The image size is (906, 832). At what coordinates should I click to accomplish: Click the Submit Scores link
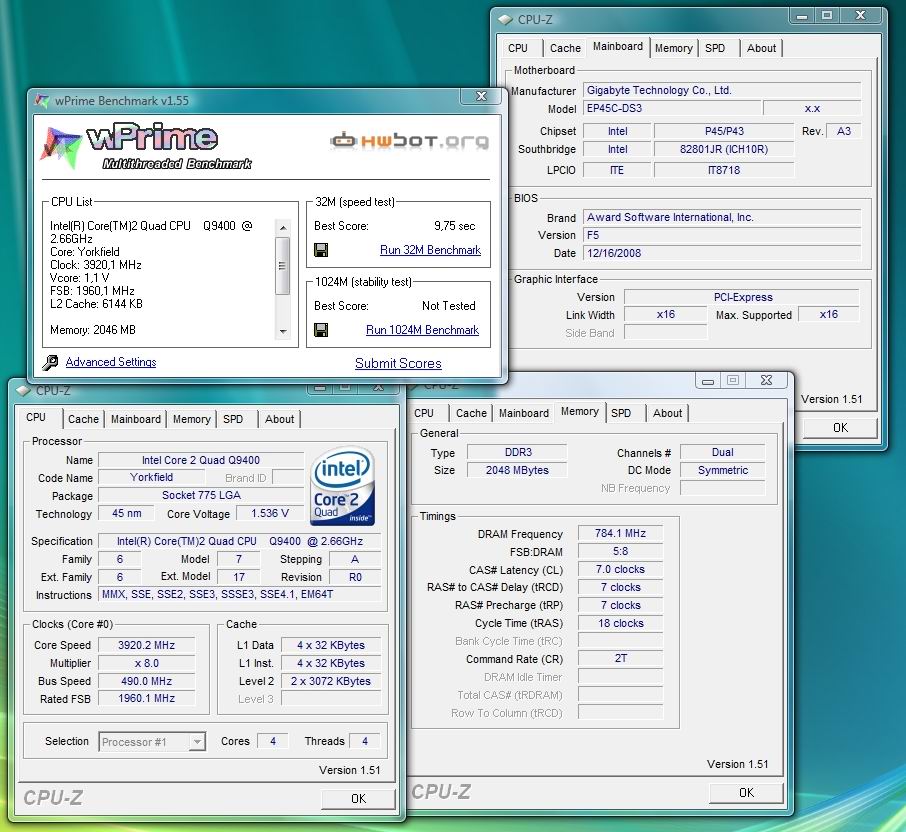pos(398,363)
